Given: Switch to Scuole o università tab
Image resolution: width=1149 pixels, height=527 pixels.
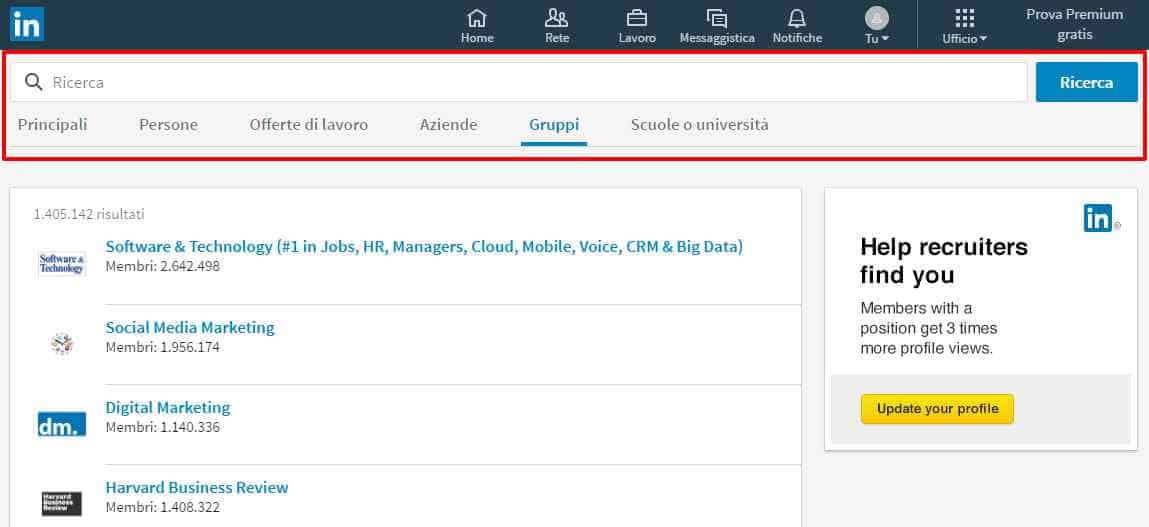Looking at the screenshot, I should pyautogui.click(x=700, y=125).
